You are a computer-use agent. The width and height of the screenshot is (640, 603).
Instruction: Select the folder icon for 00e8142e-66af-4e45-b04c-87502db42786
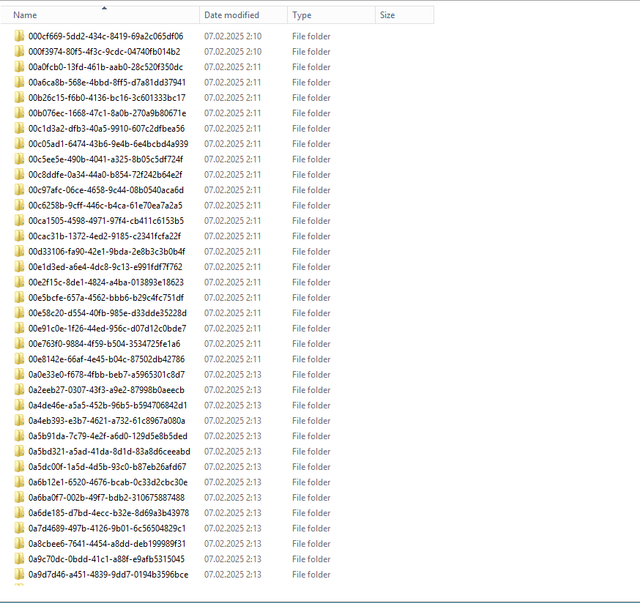(19, 359)
